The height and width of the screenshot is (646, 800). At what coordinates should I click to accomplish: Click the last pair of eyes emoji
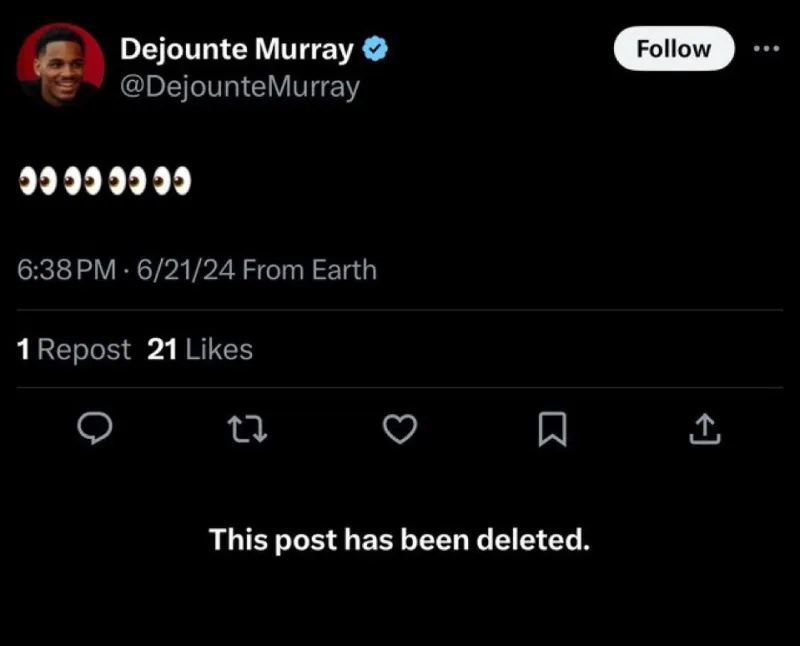pos(172,182)
